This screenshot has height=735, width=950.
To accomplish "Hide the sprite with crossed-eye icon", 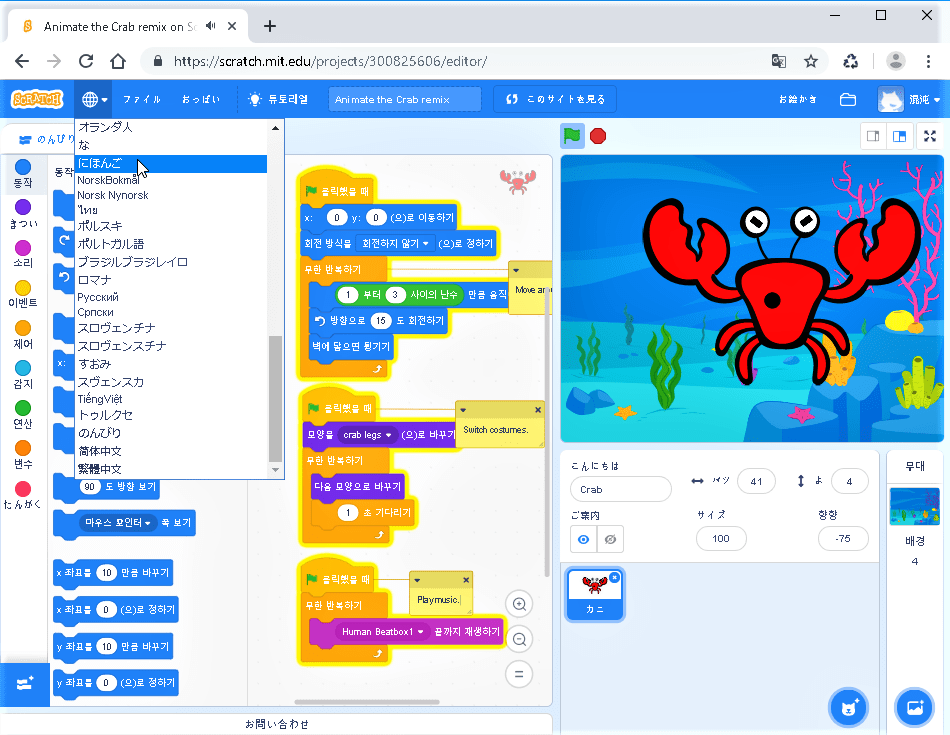I will coord(610,539).
